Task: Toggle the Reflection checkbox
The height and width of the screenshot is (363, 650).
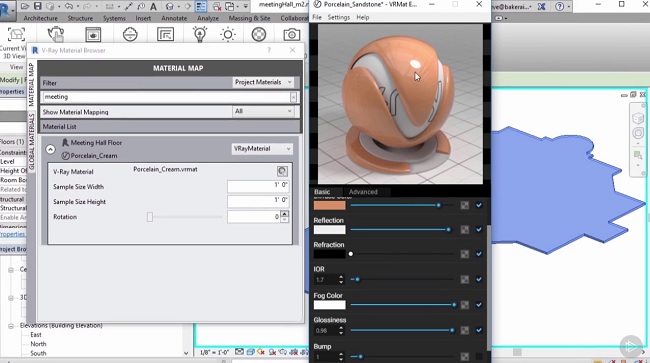Action: (x=479, y=230)
